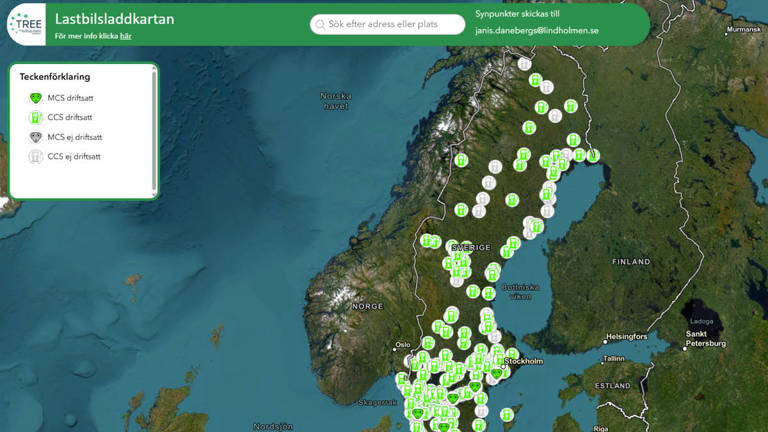This screenshot has height=432, width=768.
Task: Click the address search input field
Action: [x=395, y=24]
